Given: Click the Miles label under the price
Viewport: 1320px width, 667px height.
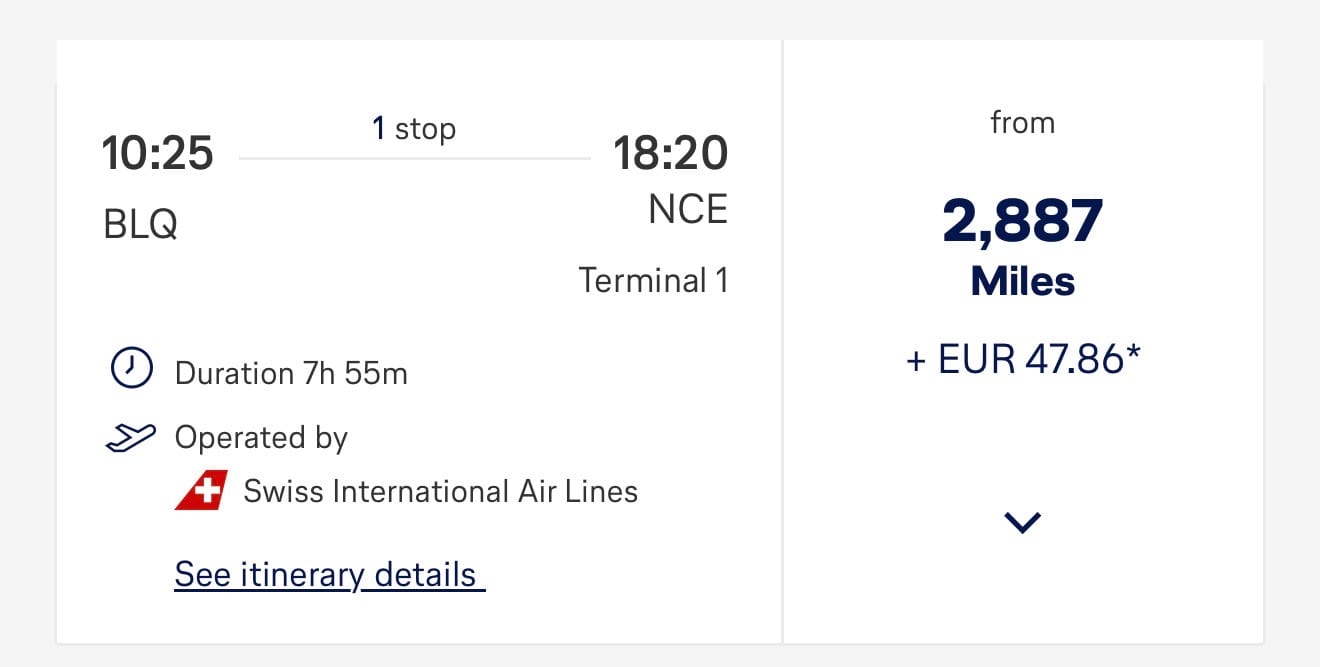Looking at the screenshot, I should [x=1022, y=281].
